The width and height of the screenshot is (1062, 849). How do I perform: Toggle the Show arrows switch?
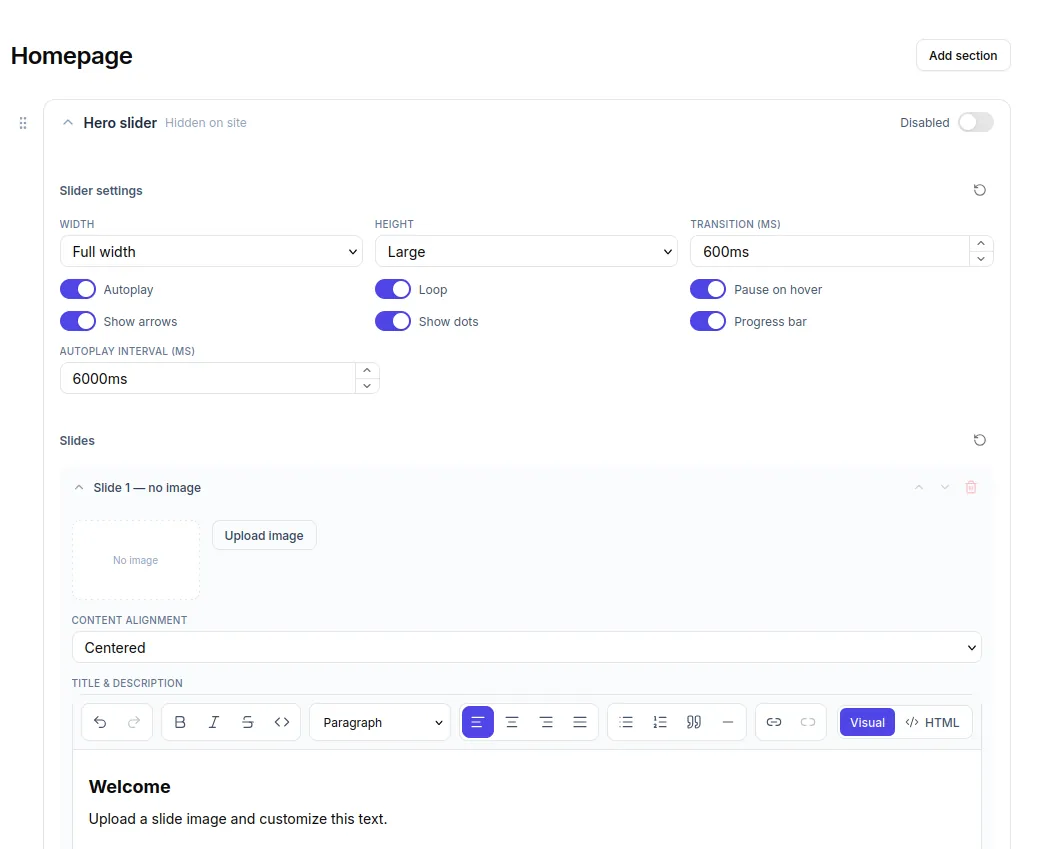click(x=78, y=322)
